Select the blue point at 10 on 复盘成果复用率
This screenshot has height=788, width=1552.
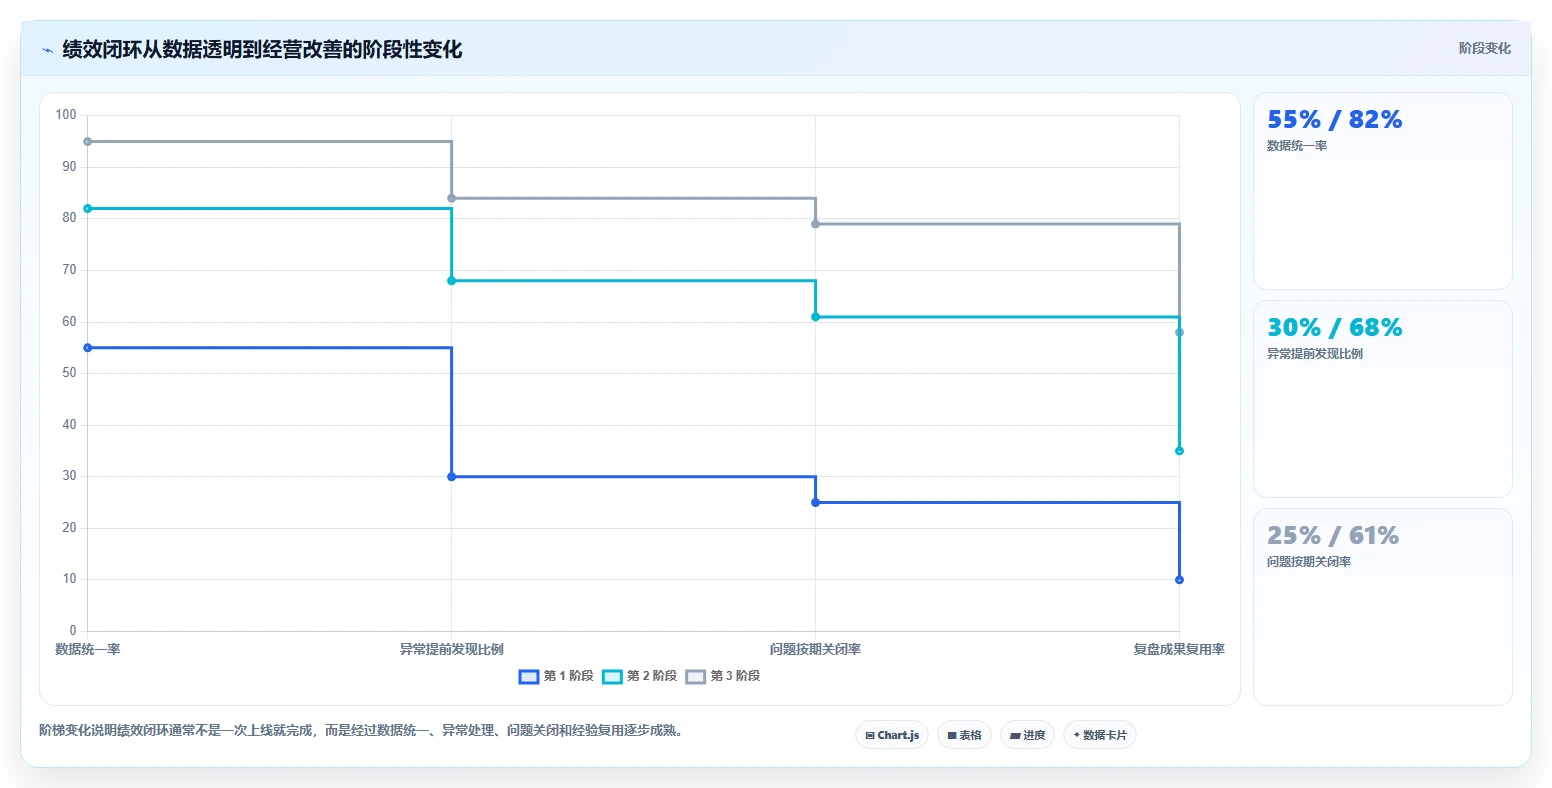1180,580
